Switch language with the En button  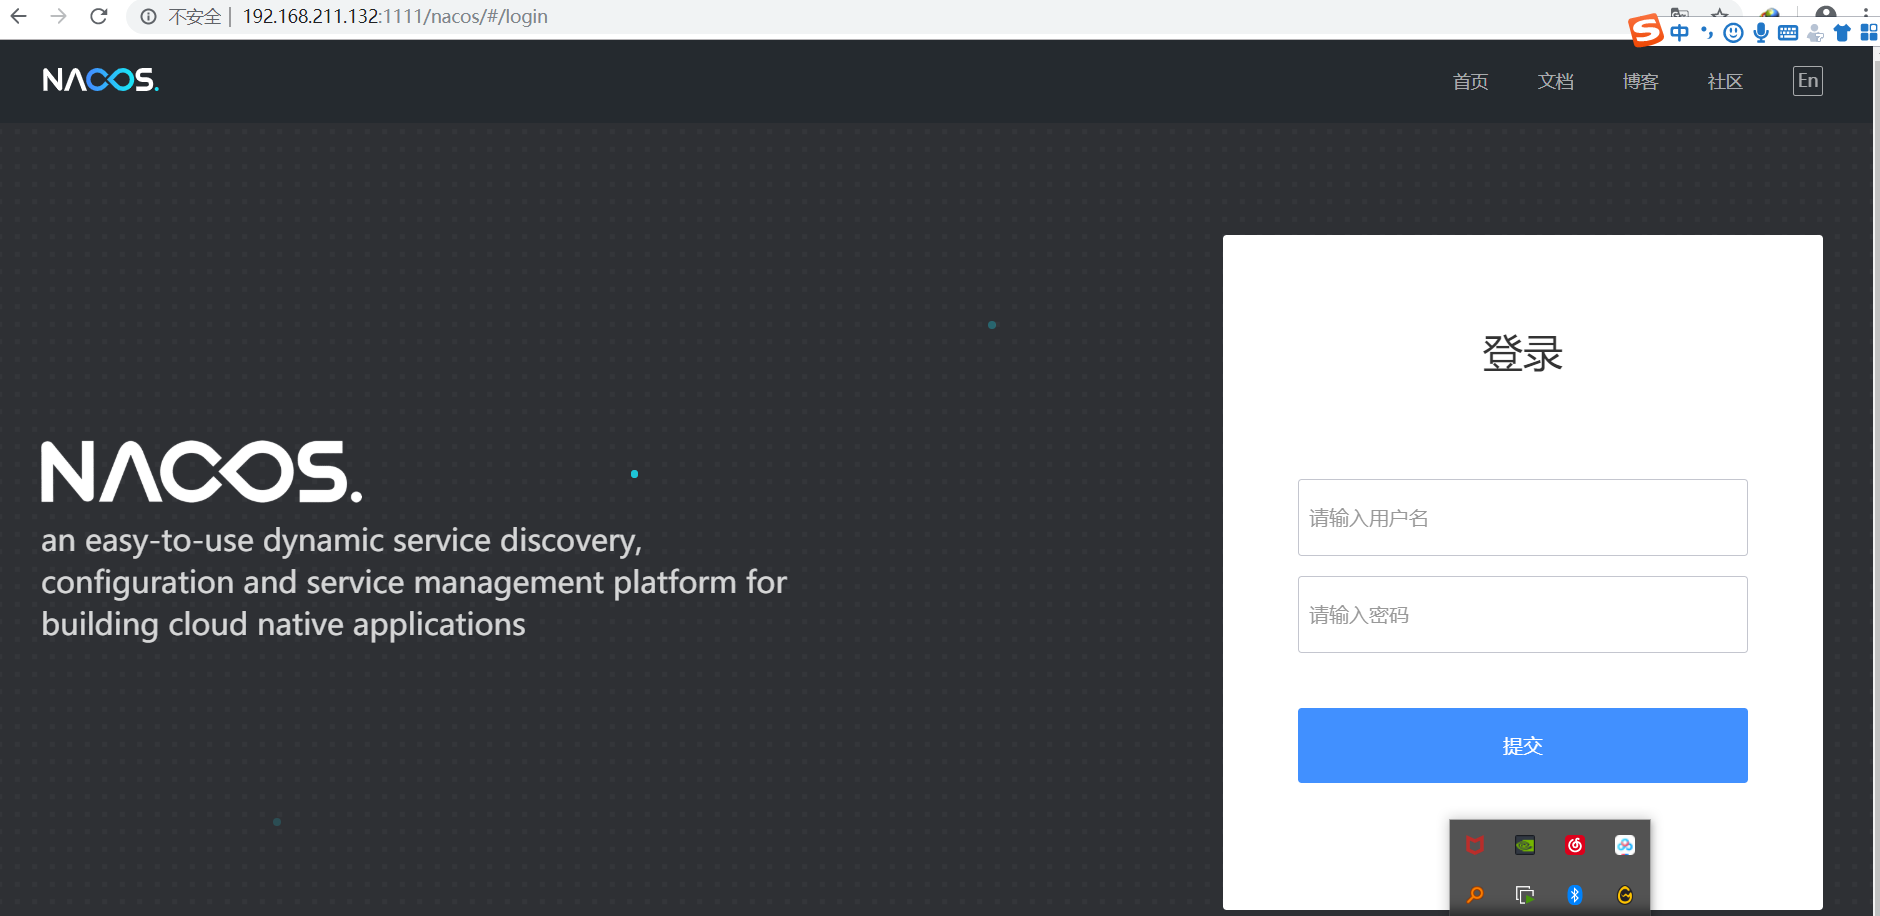[x=1808, y=81]
